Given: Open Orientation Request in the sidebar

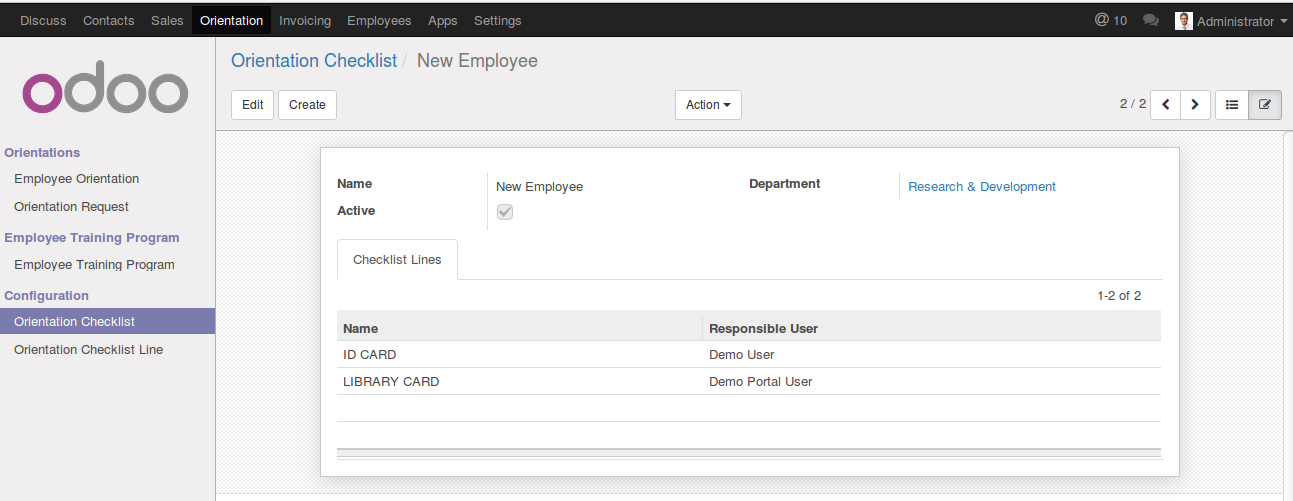Looking at the screenshot, I should pyautogui.click(x=71, y=207).
